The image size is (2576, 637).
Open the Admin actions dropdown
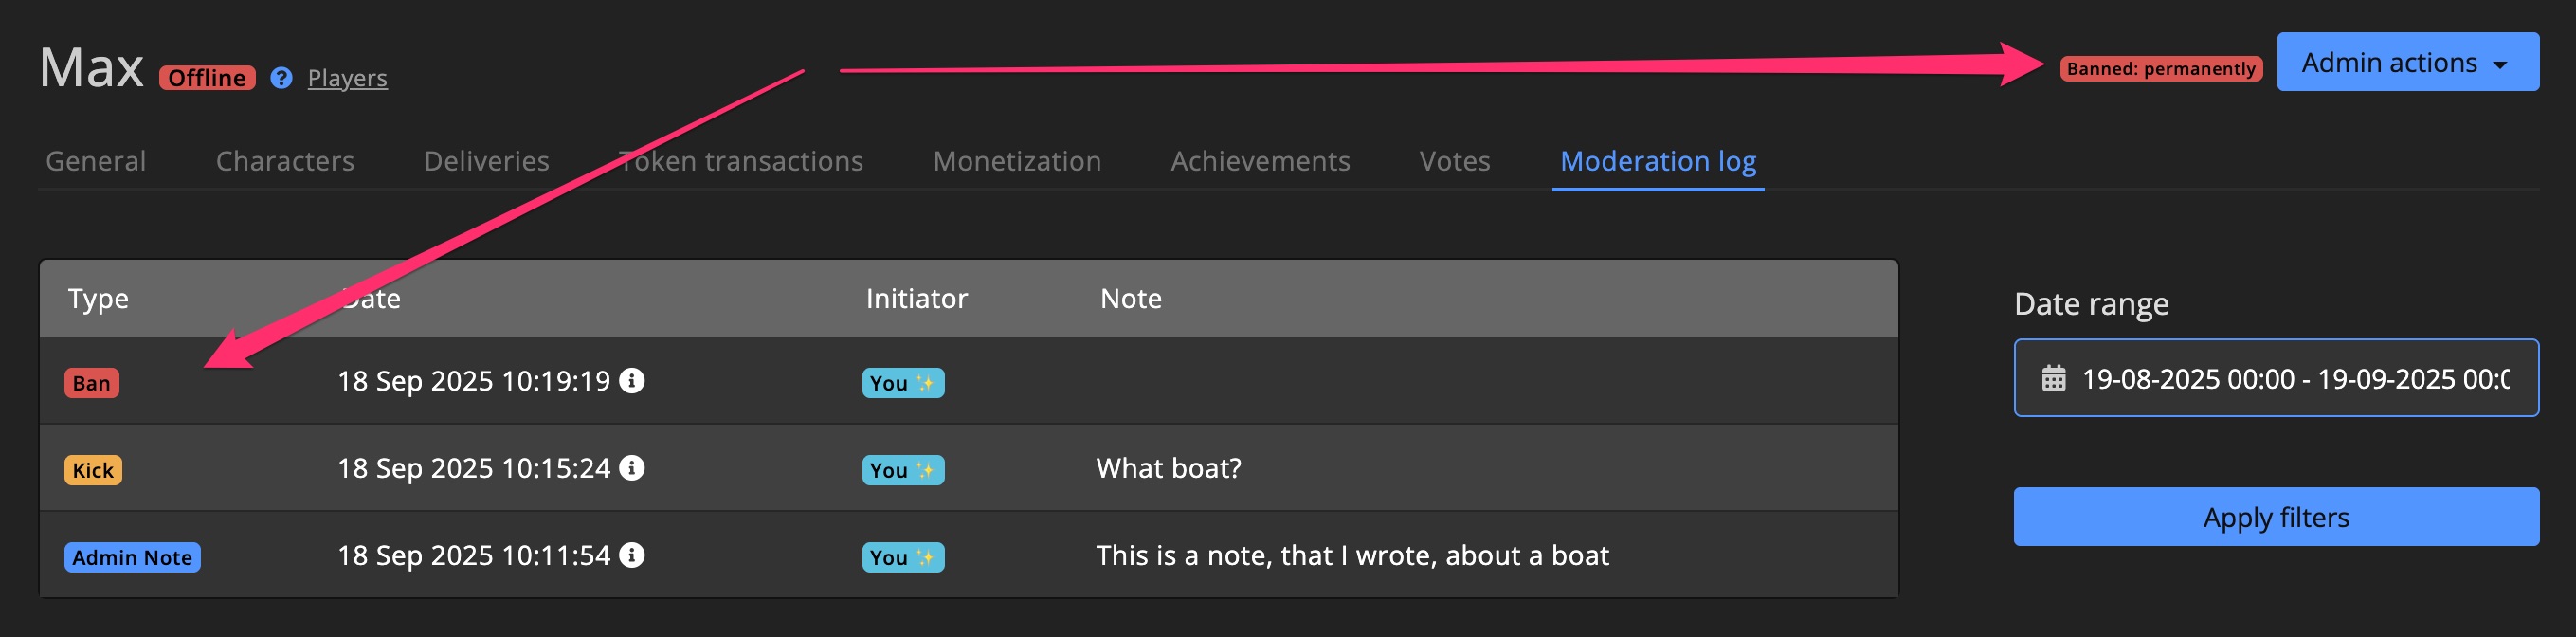coord(2407,63)
